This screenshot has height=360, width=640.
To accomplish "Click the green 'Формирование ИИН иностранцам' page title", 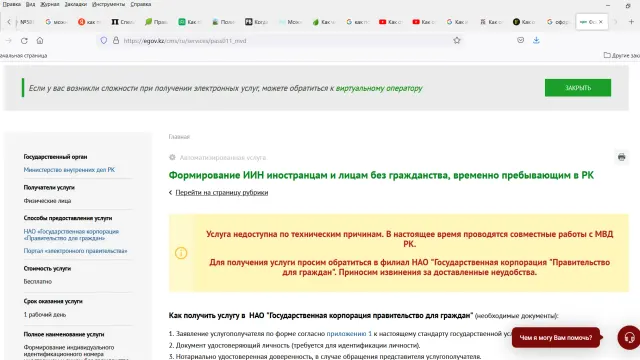I will (x=381, y=175).
